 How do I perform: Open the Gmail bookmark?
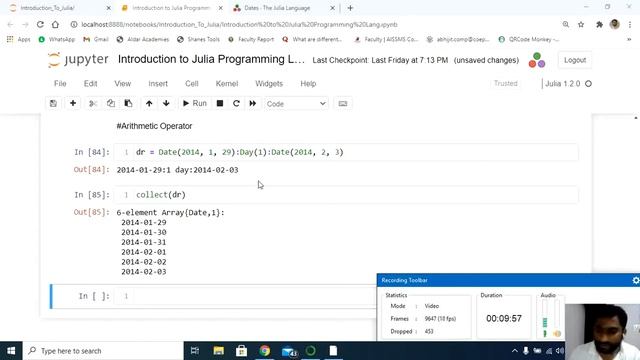pos(96,39)
